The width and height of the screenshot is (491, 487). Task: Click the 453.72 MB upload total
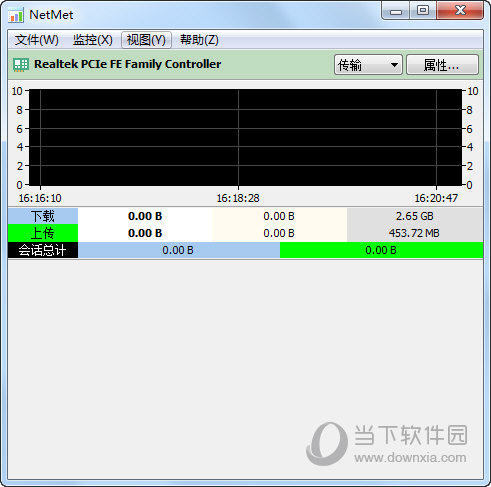point(415,233)
